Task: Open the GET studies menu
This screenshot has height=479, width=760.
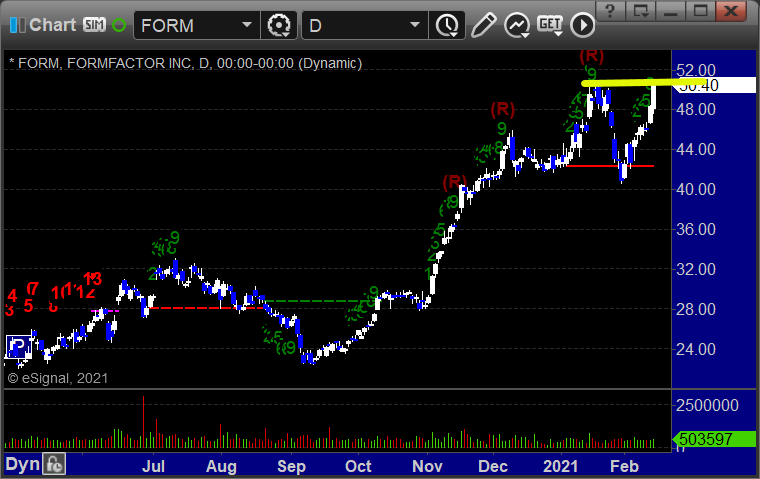Action: click(550, 25)
